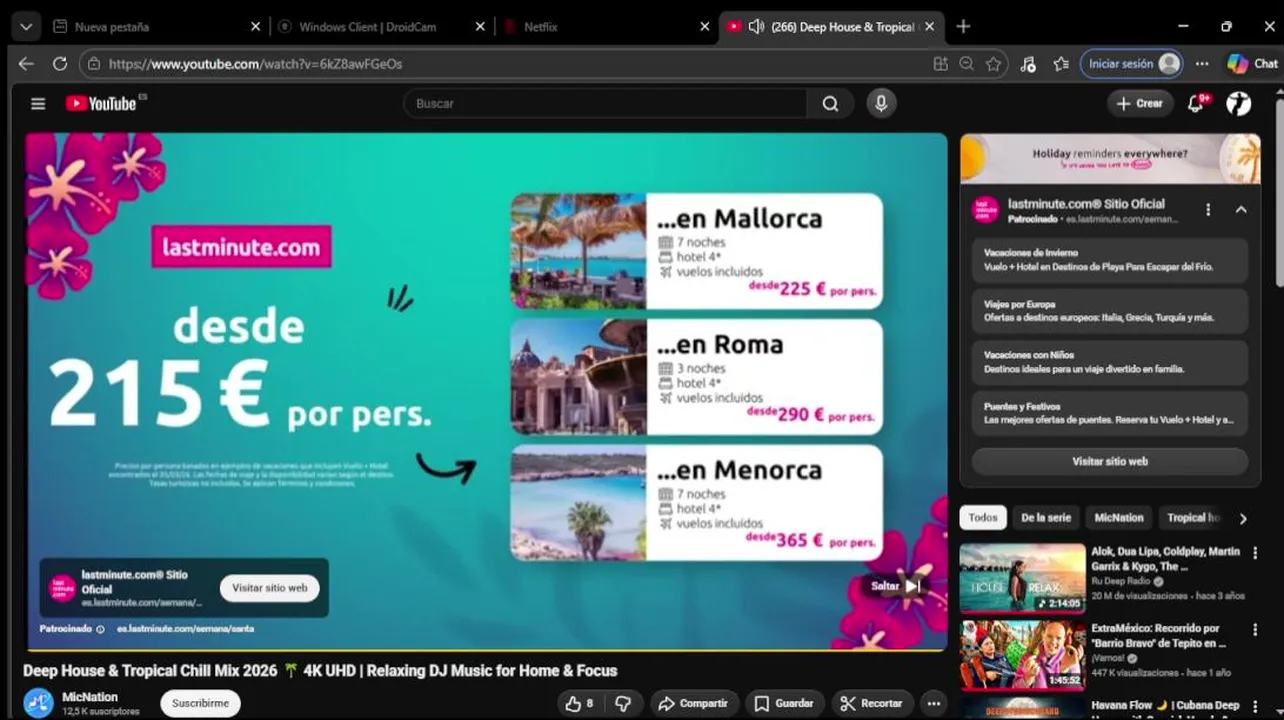Image resolution: width=1284 pixels, height=720 pixels.
Task: Click the Suscribirme button
Action: coord(200,703)
